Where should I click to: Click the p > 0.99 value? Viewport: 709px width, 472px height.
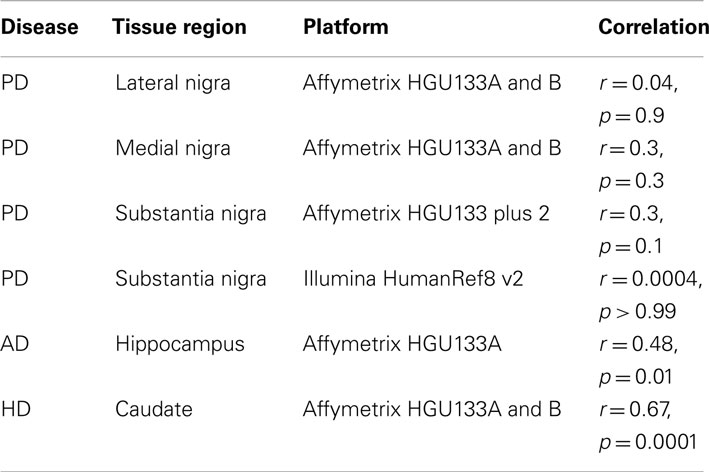pyautogui.click(x=638, y=312)
